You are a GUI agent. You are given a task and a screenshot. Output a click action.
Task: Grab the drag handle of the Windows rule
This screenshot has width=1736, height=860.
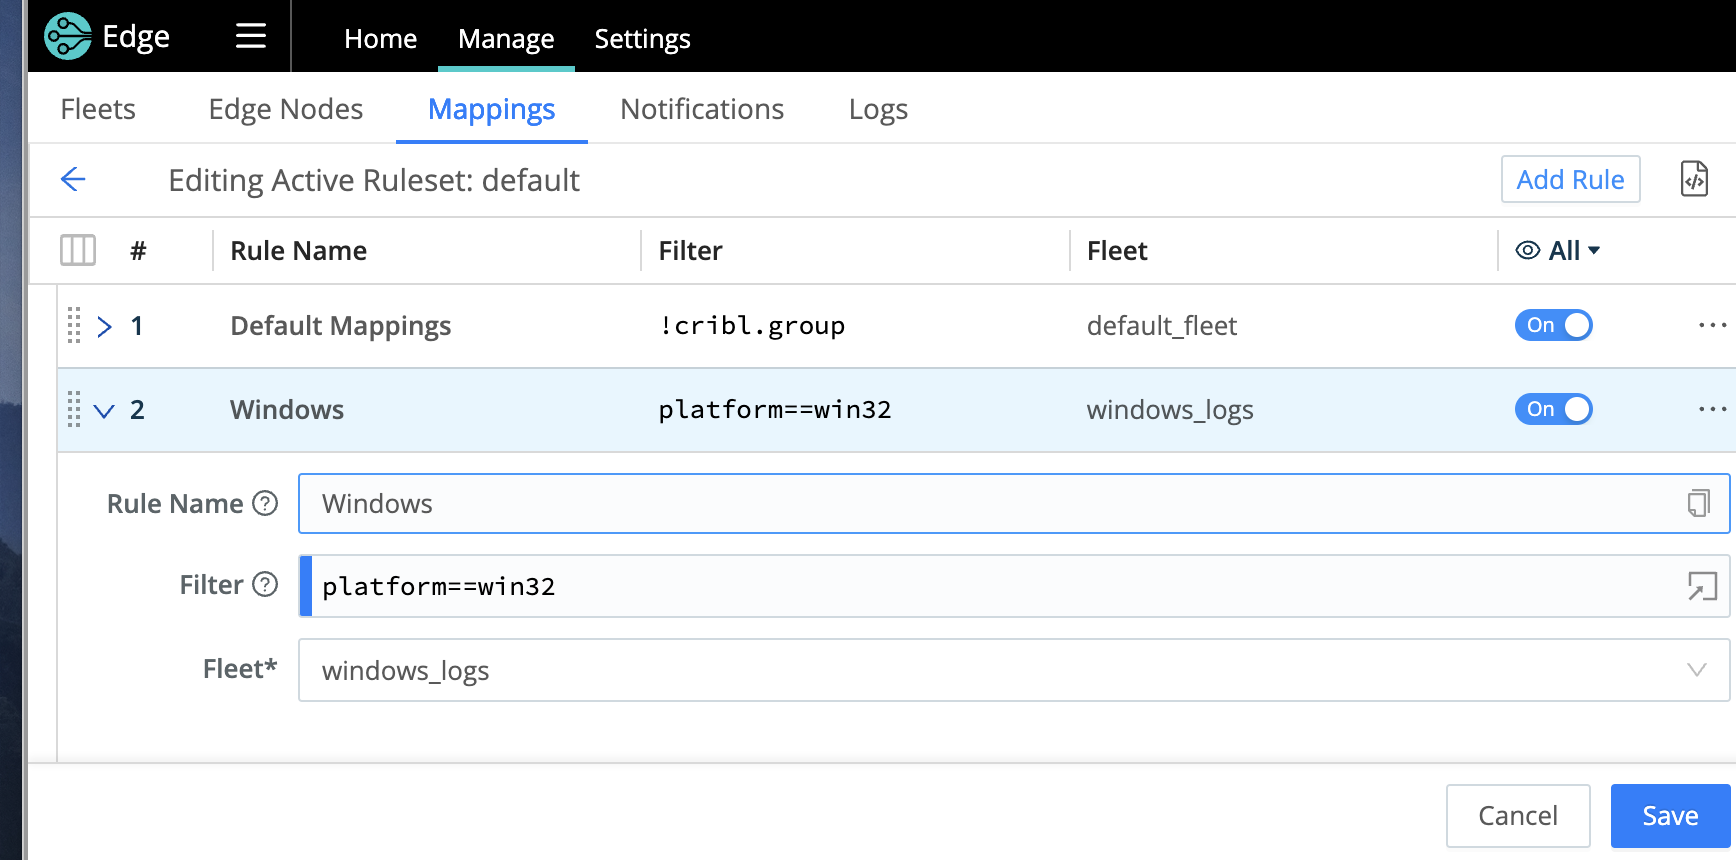click(74, 410)
